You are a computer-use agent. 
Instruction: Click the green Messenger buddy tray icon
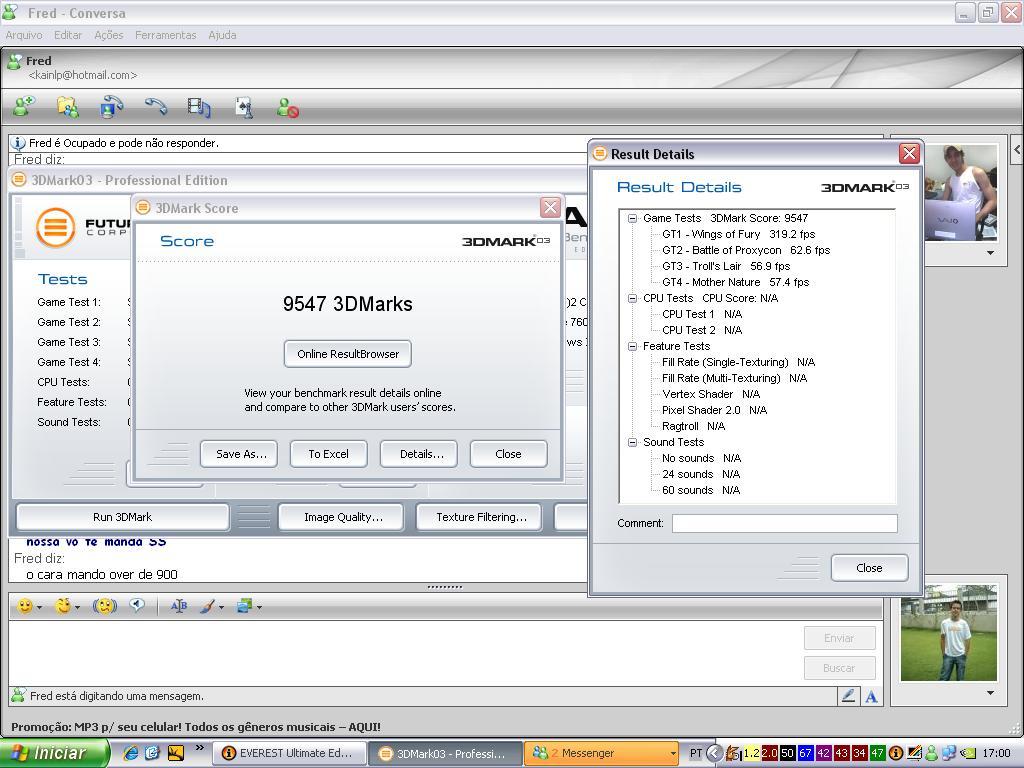point(932,753)
